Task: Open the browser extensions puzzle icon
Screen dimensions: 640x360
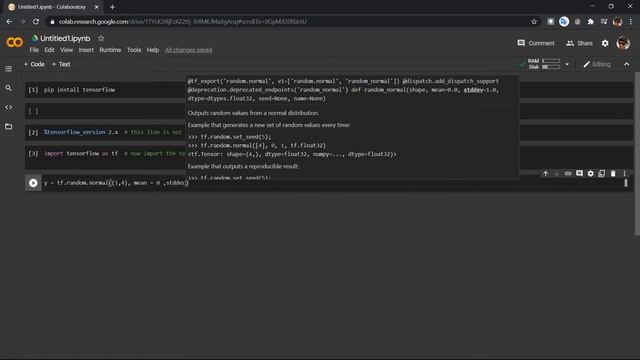Action: click(591, 22)
